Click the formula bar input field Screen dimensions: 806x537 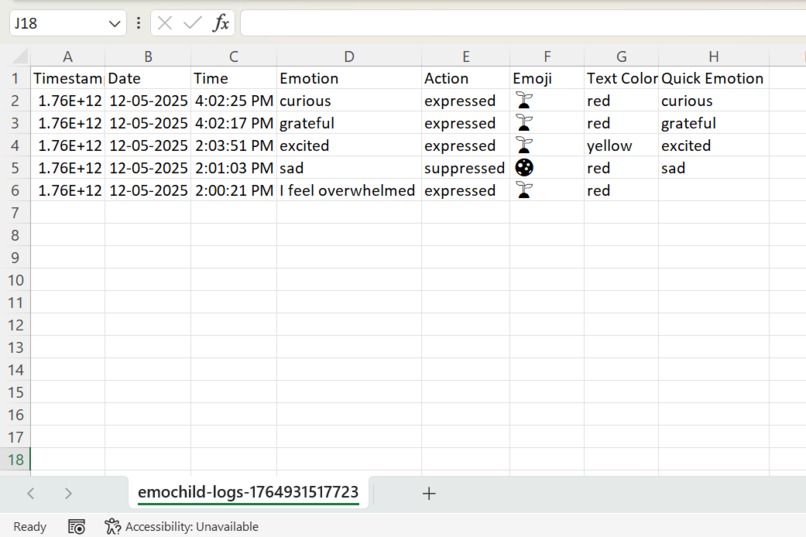click(523, 23)
